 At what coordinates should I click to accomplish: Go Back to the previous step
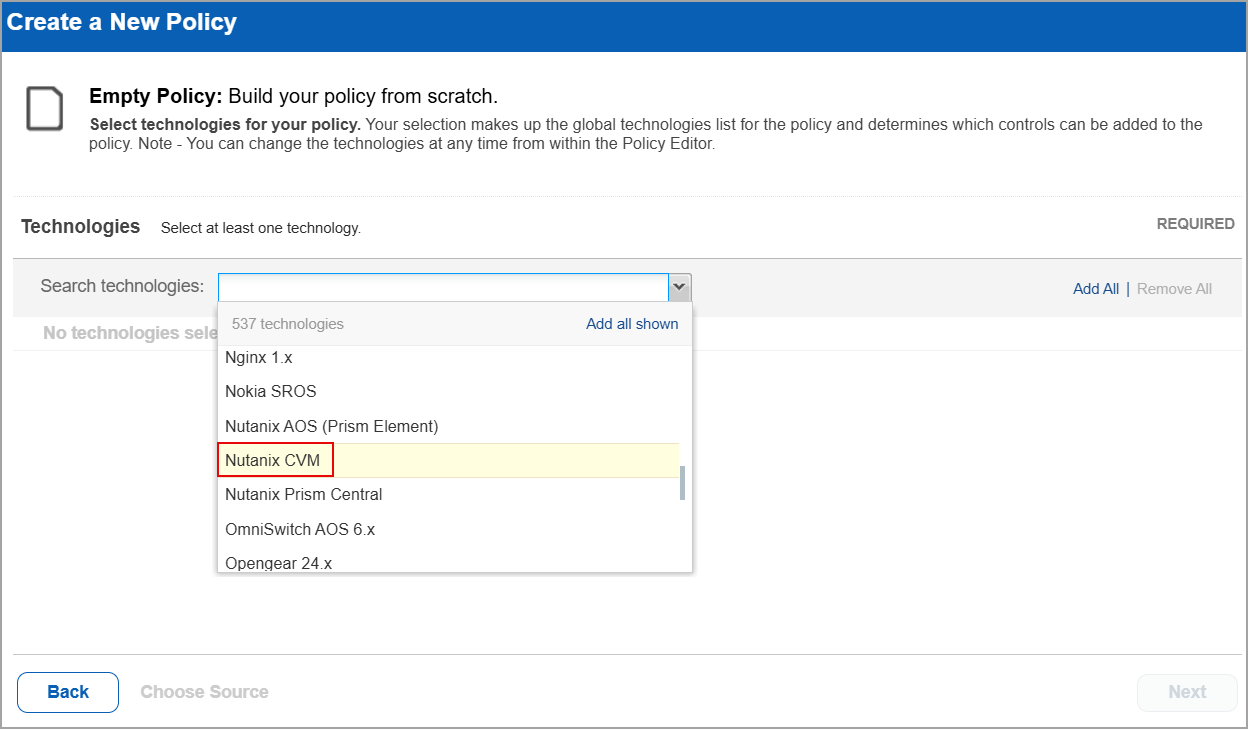[x=68, y=692]
